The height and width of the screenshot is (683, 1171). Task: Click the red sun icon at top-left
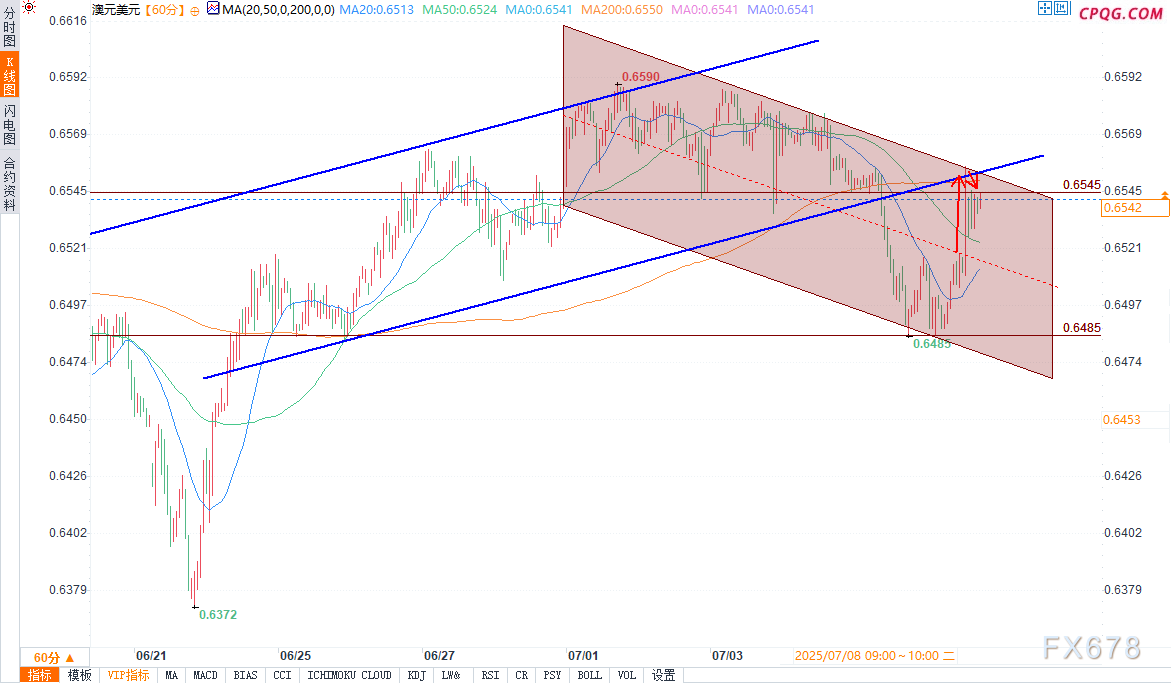(30, 8)
